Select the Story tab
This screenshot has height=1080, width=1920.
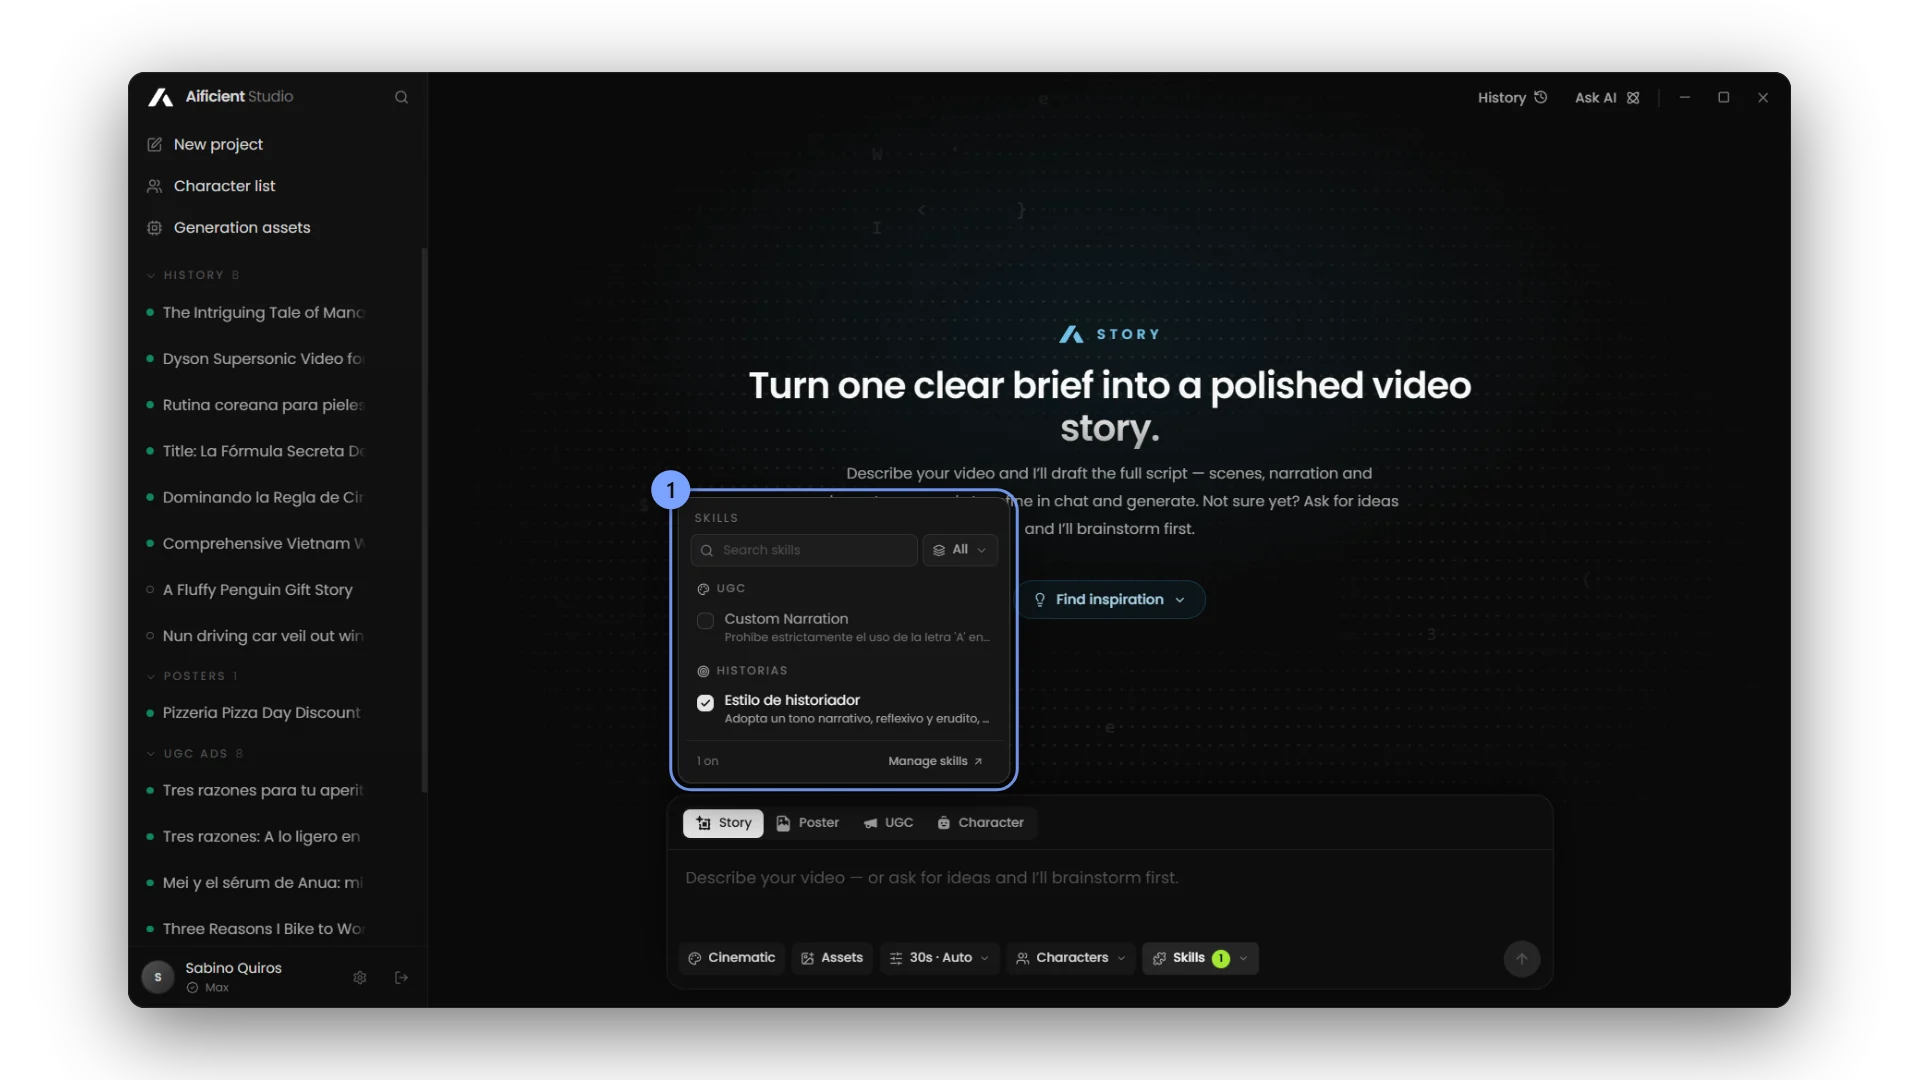point(723,823)
